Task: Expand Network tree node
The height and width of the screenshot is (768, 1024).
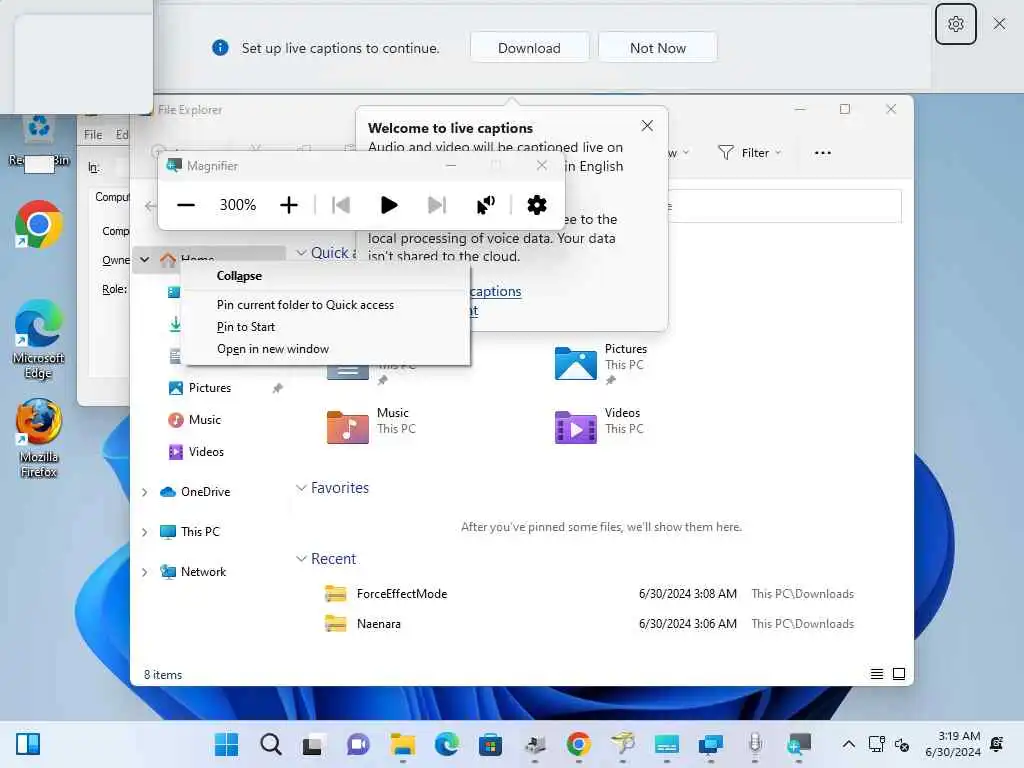Action: 144,572
